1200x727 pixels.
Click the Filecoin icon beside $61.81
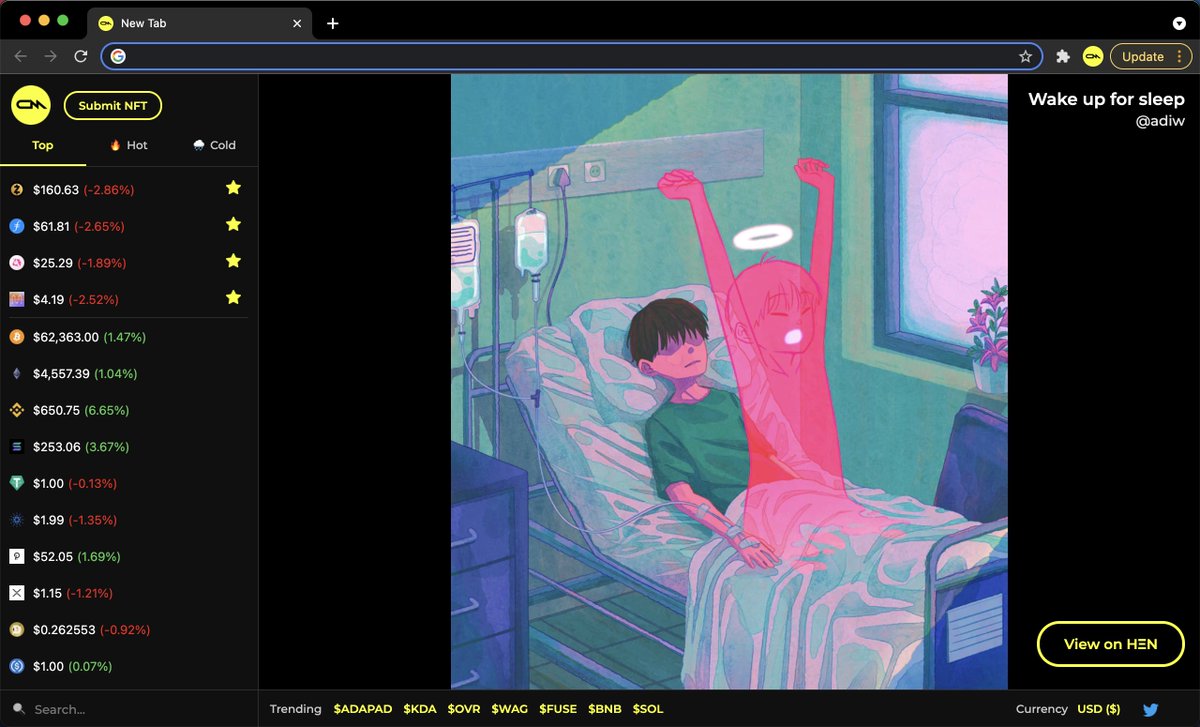pyautogui.click(x=16, y=226)
